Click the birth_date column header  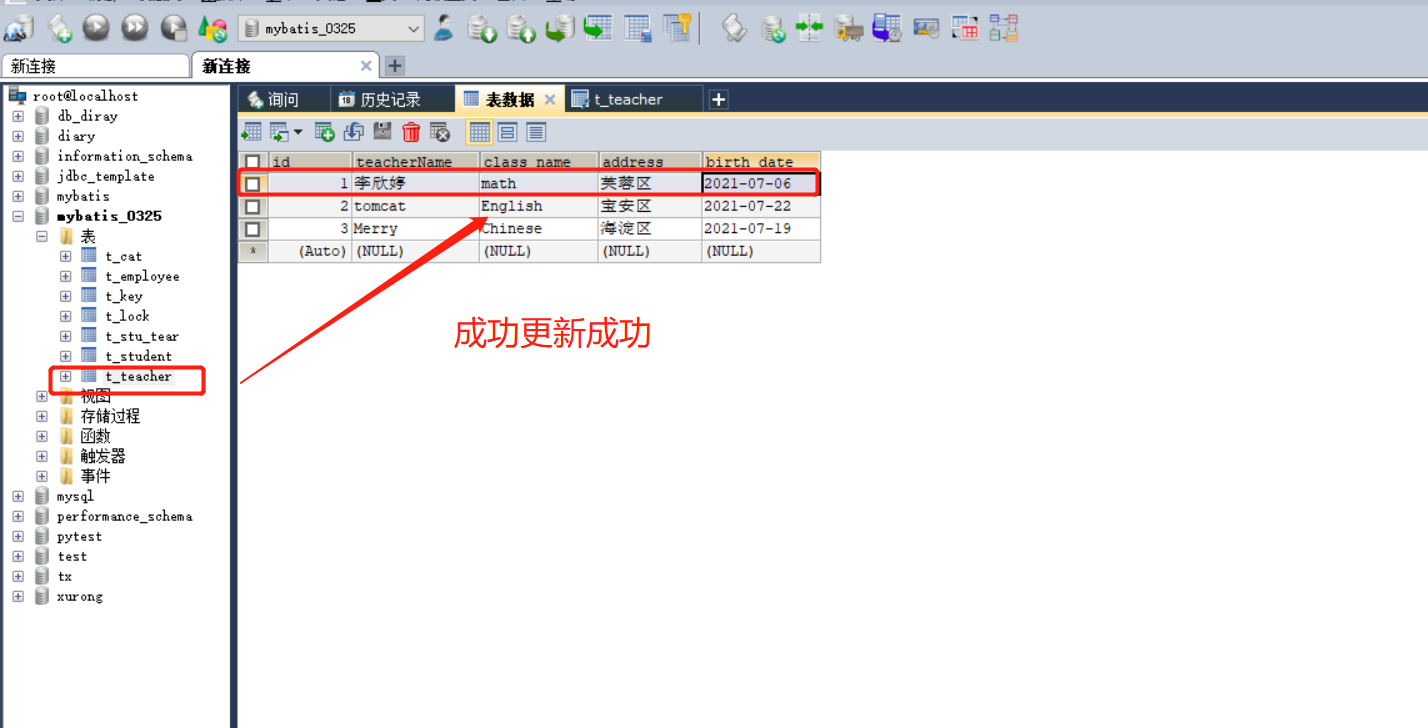761,162
